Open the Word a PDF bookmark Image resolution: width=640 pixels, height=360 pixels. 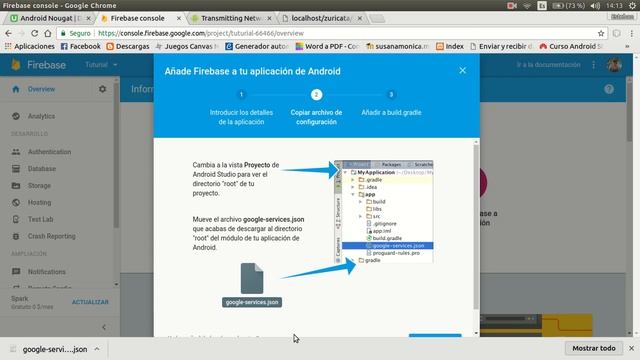(327, 47)
